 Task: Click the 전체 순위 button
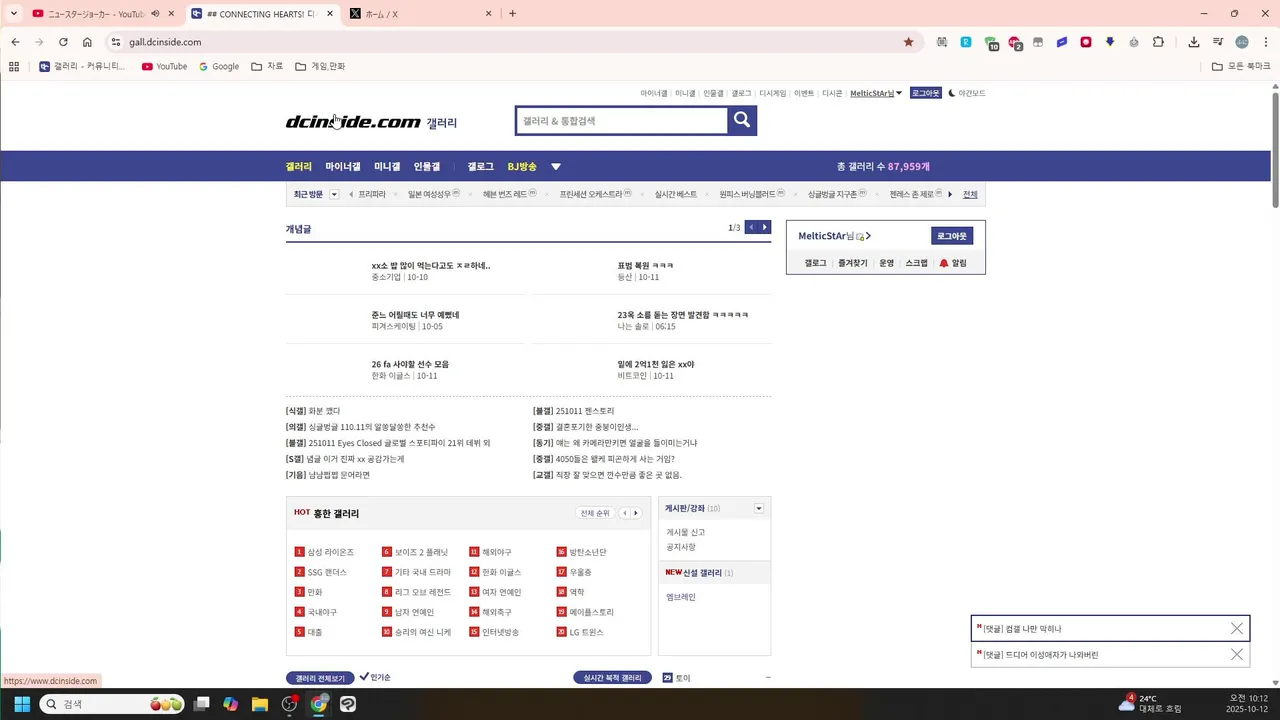click(x=595, y=513)
